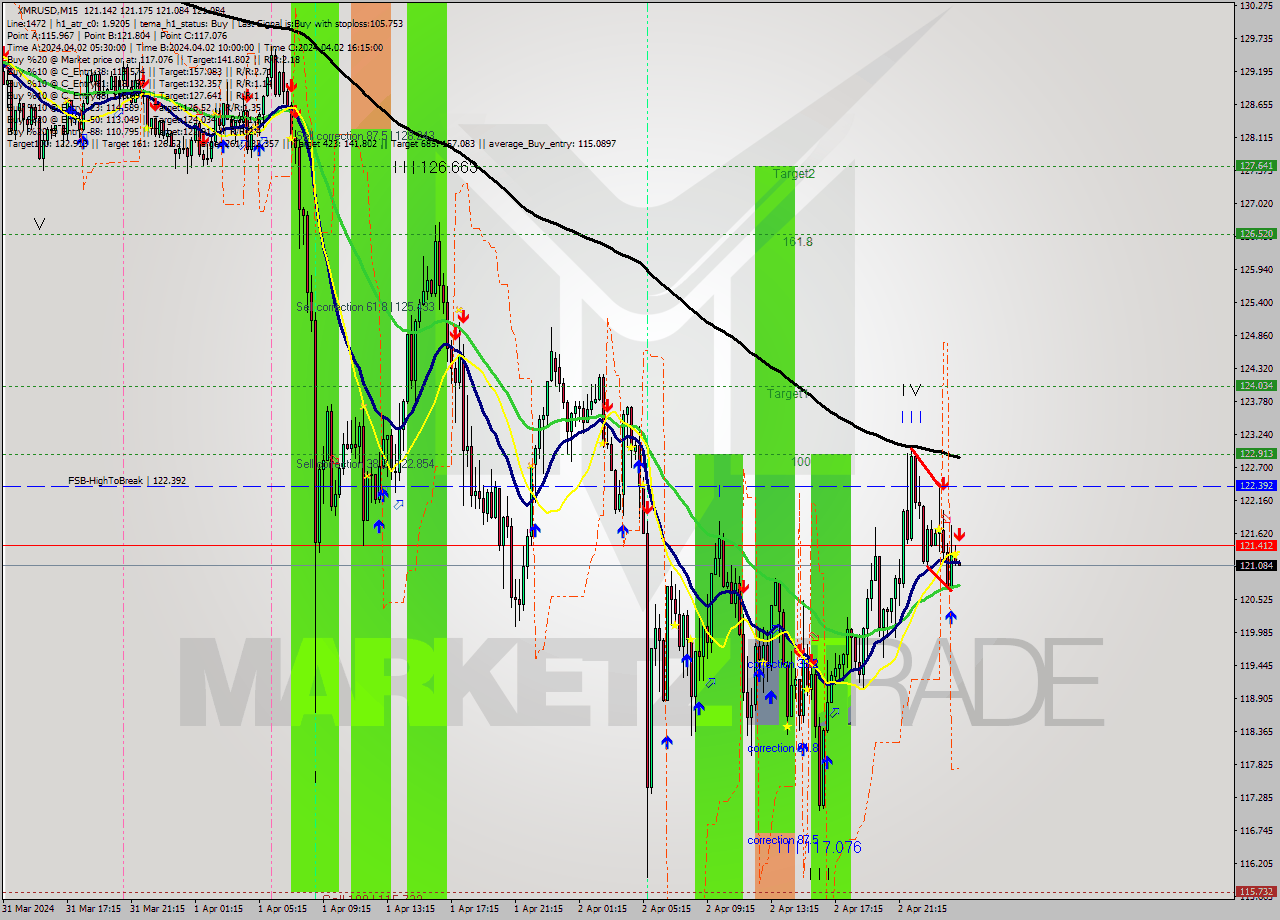
Task: Click the red sell arrow just before the 2 Apr 05:15 drop
Action: (647, 508)
